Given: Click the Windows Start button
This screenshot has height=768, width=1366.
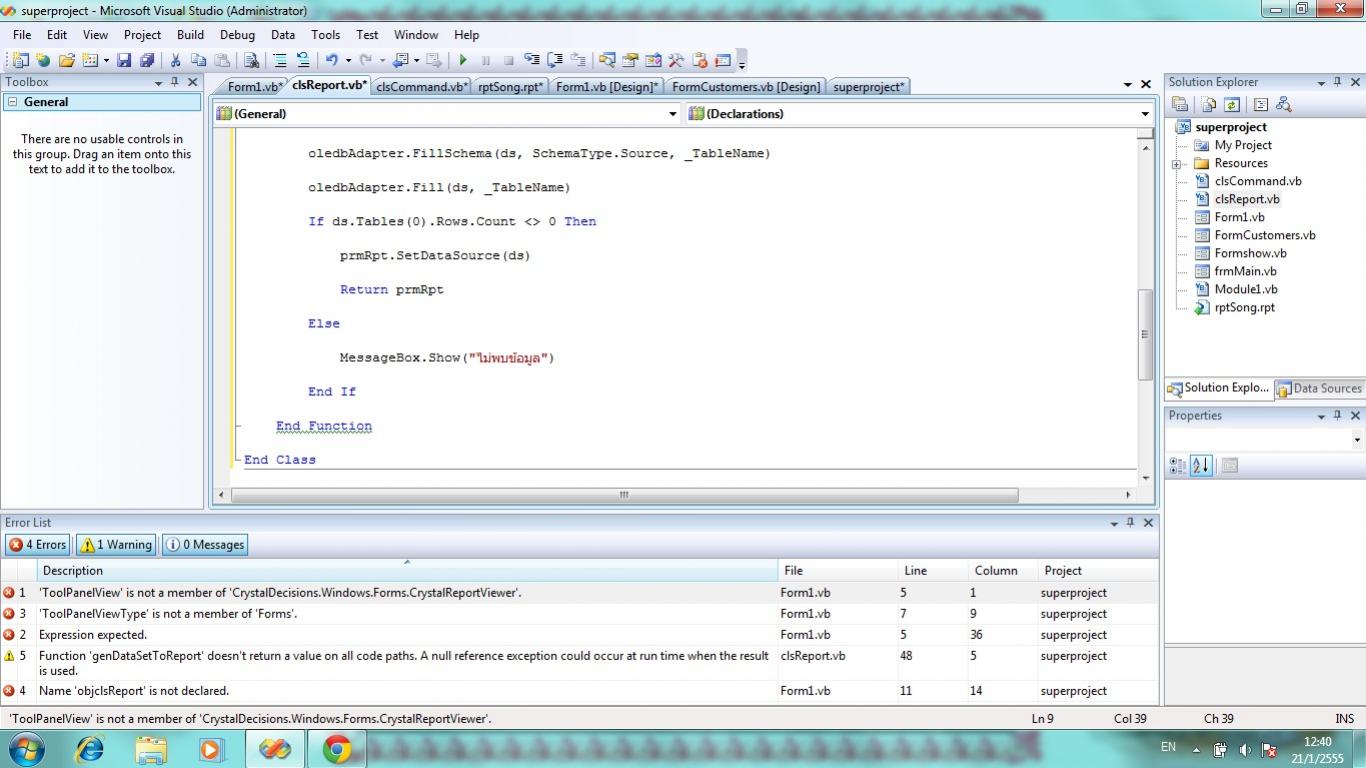Looking at the screenshot, I should click(24, 749).
